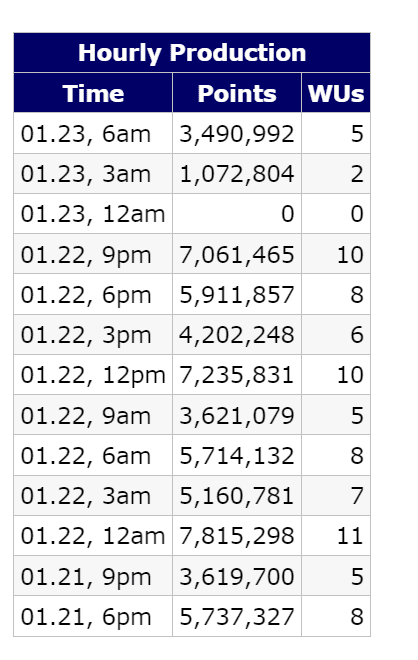Click the 7,061,465 points value
Screen dimensions: 418x660
tap(237, 254)
